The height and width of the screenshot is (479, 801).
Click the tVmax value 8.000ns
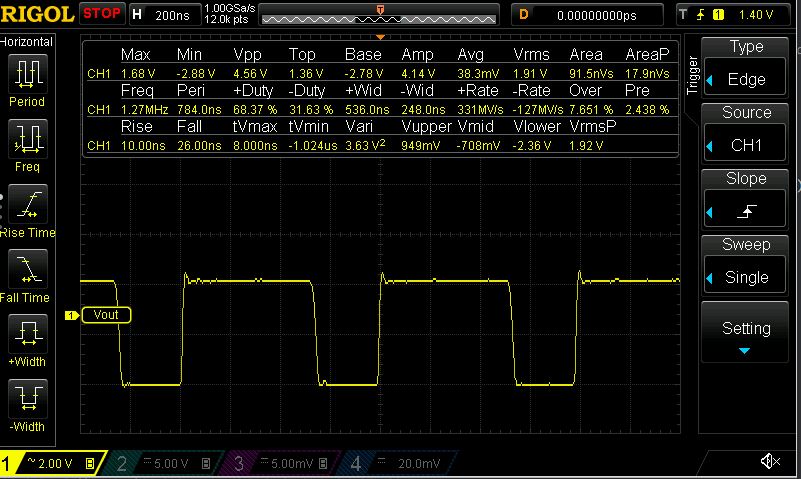coord(255,146)
